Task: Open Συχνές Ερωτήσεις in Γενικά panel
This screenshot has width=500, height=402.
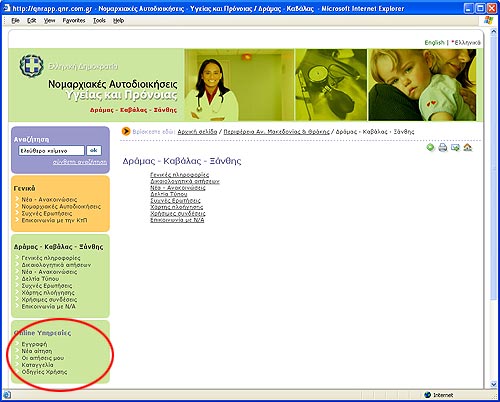Action: [47, 213]
